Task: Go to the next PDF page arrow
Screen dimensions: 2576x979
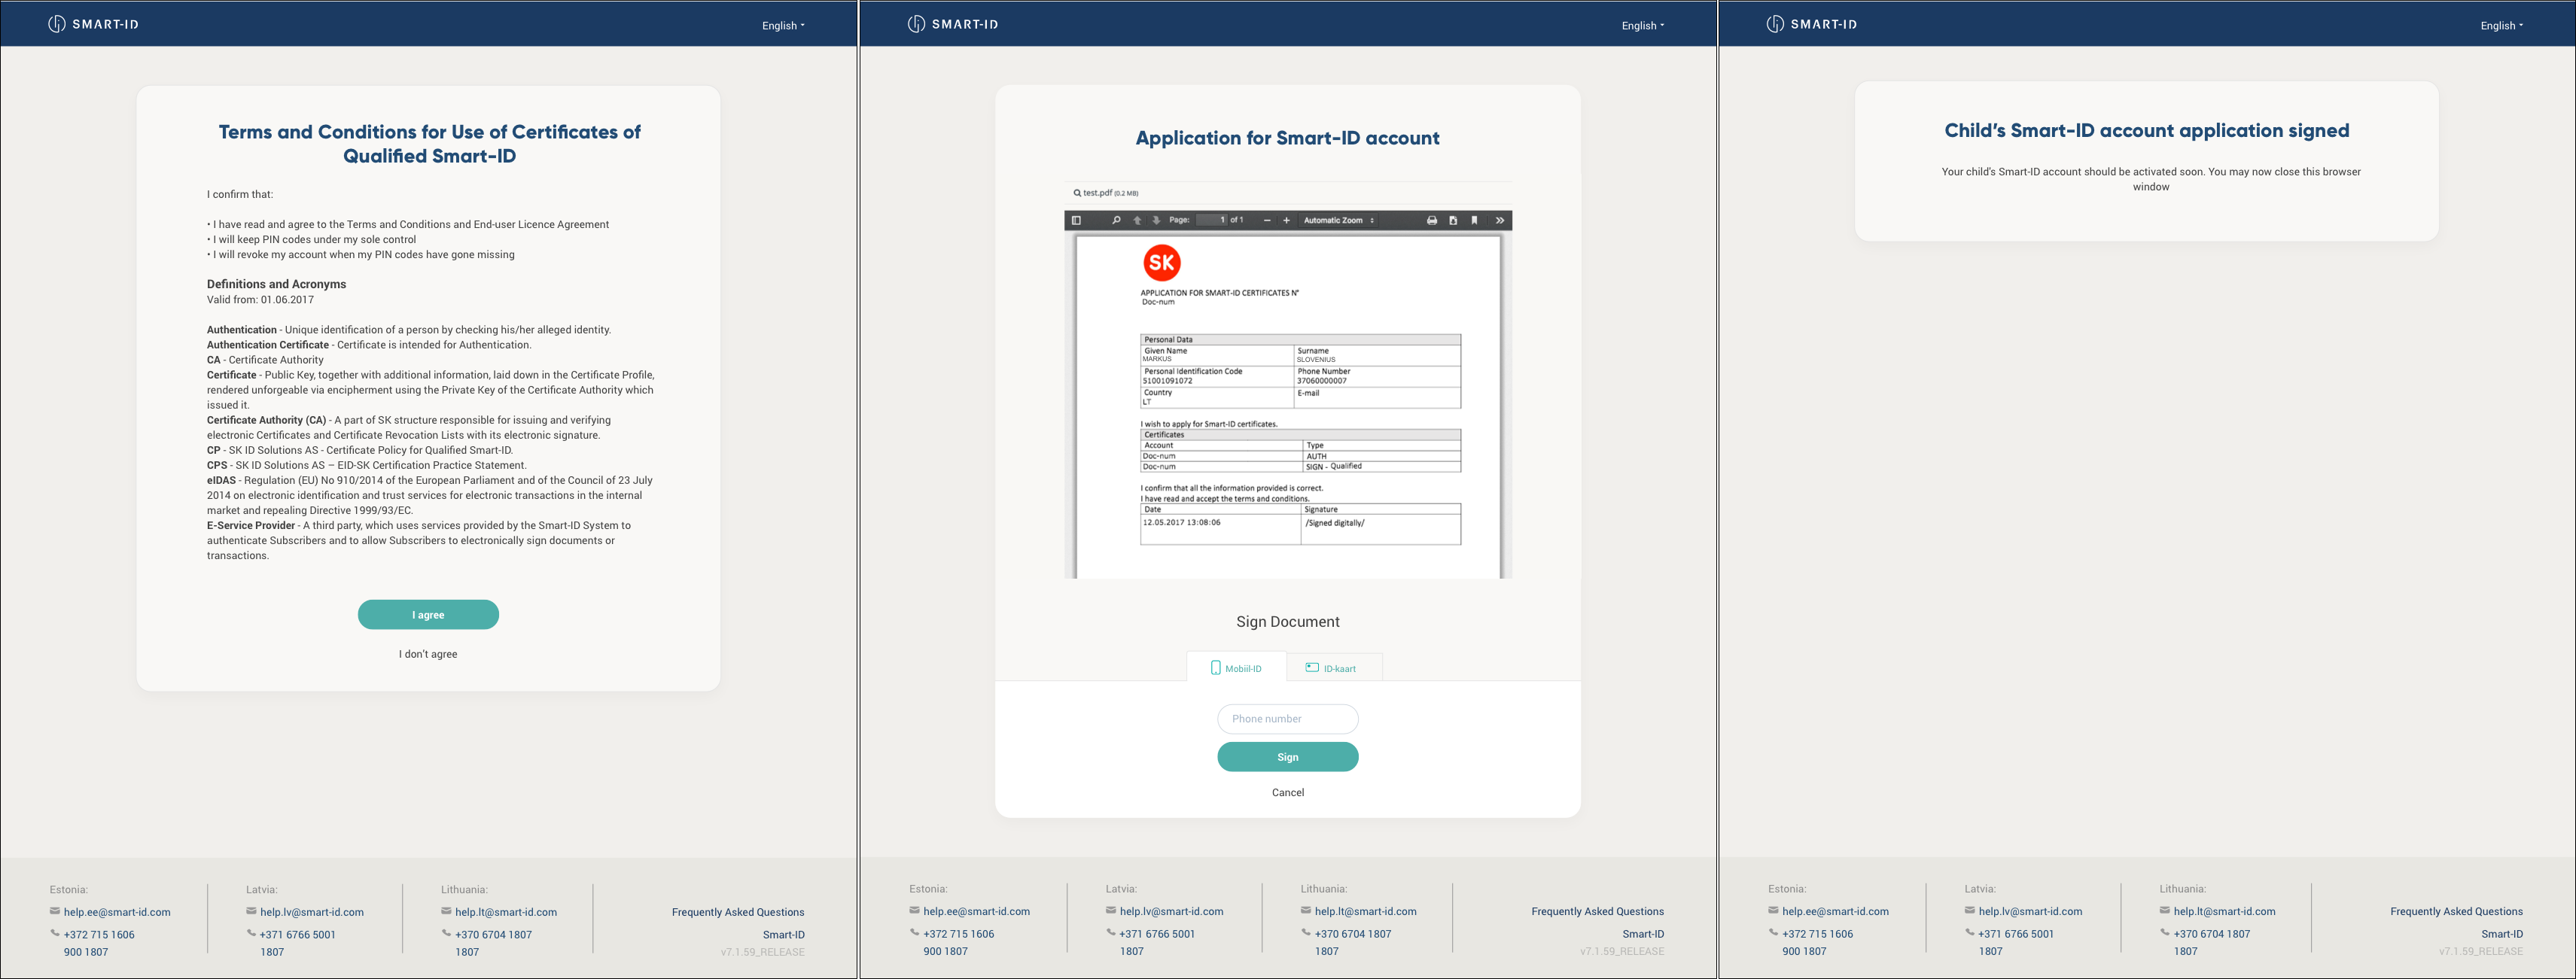Action: click(1156, 220)
